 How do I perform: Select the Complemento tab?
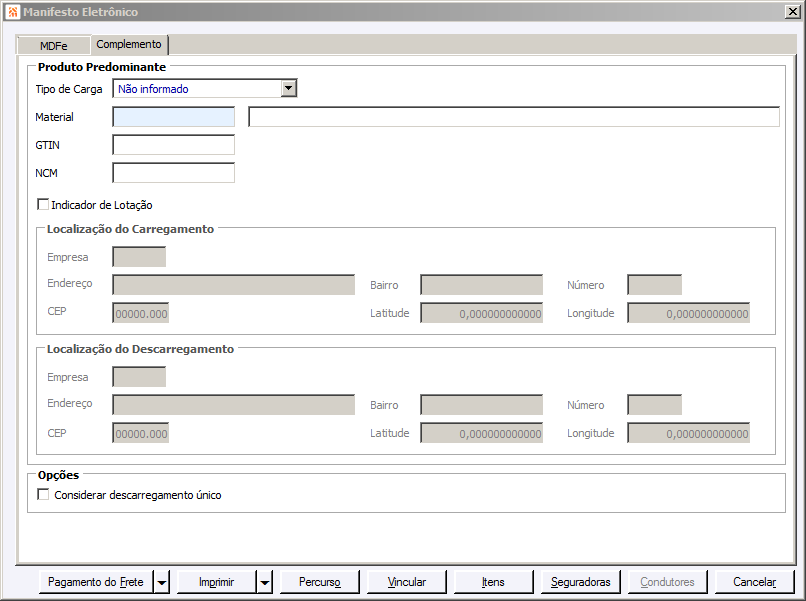[129, 44]
